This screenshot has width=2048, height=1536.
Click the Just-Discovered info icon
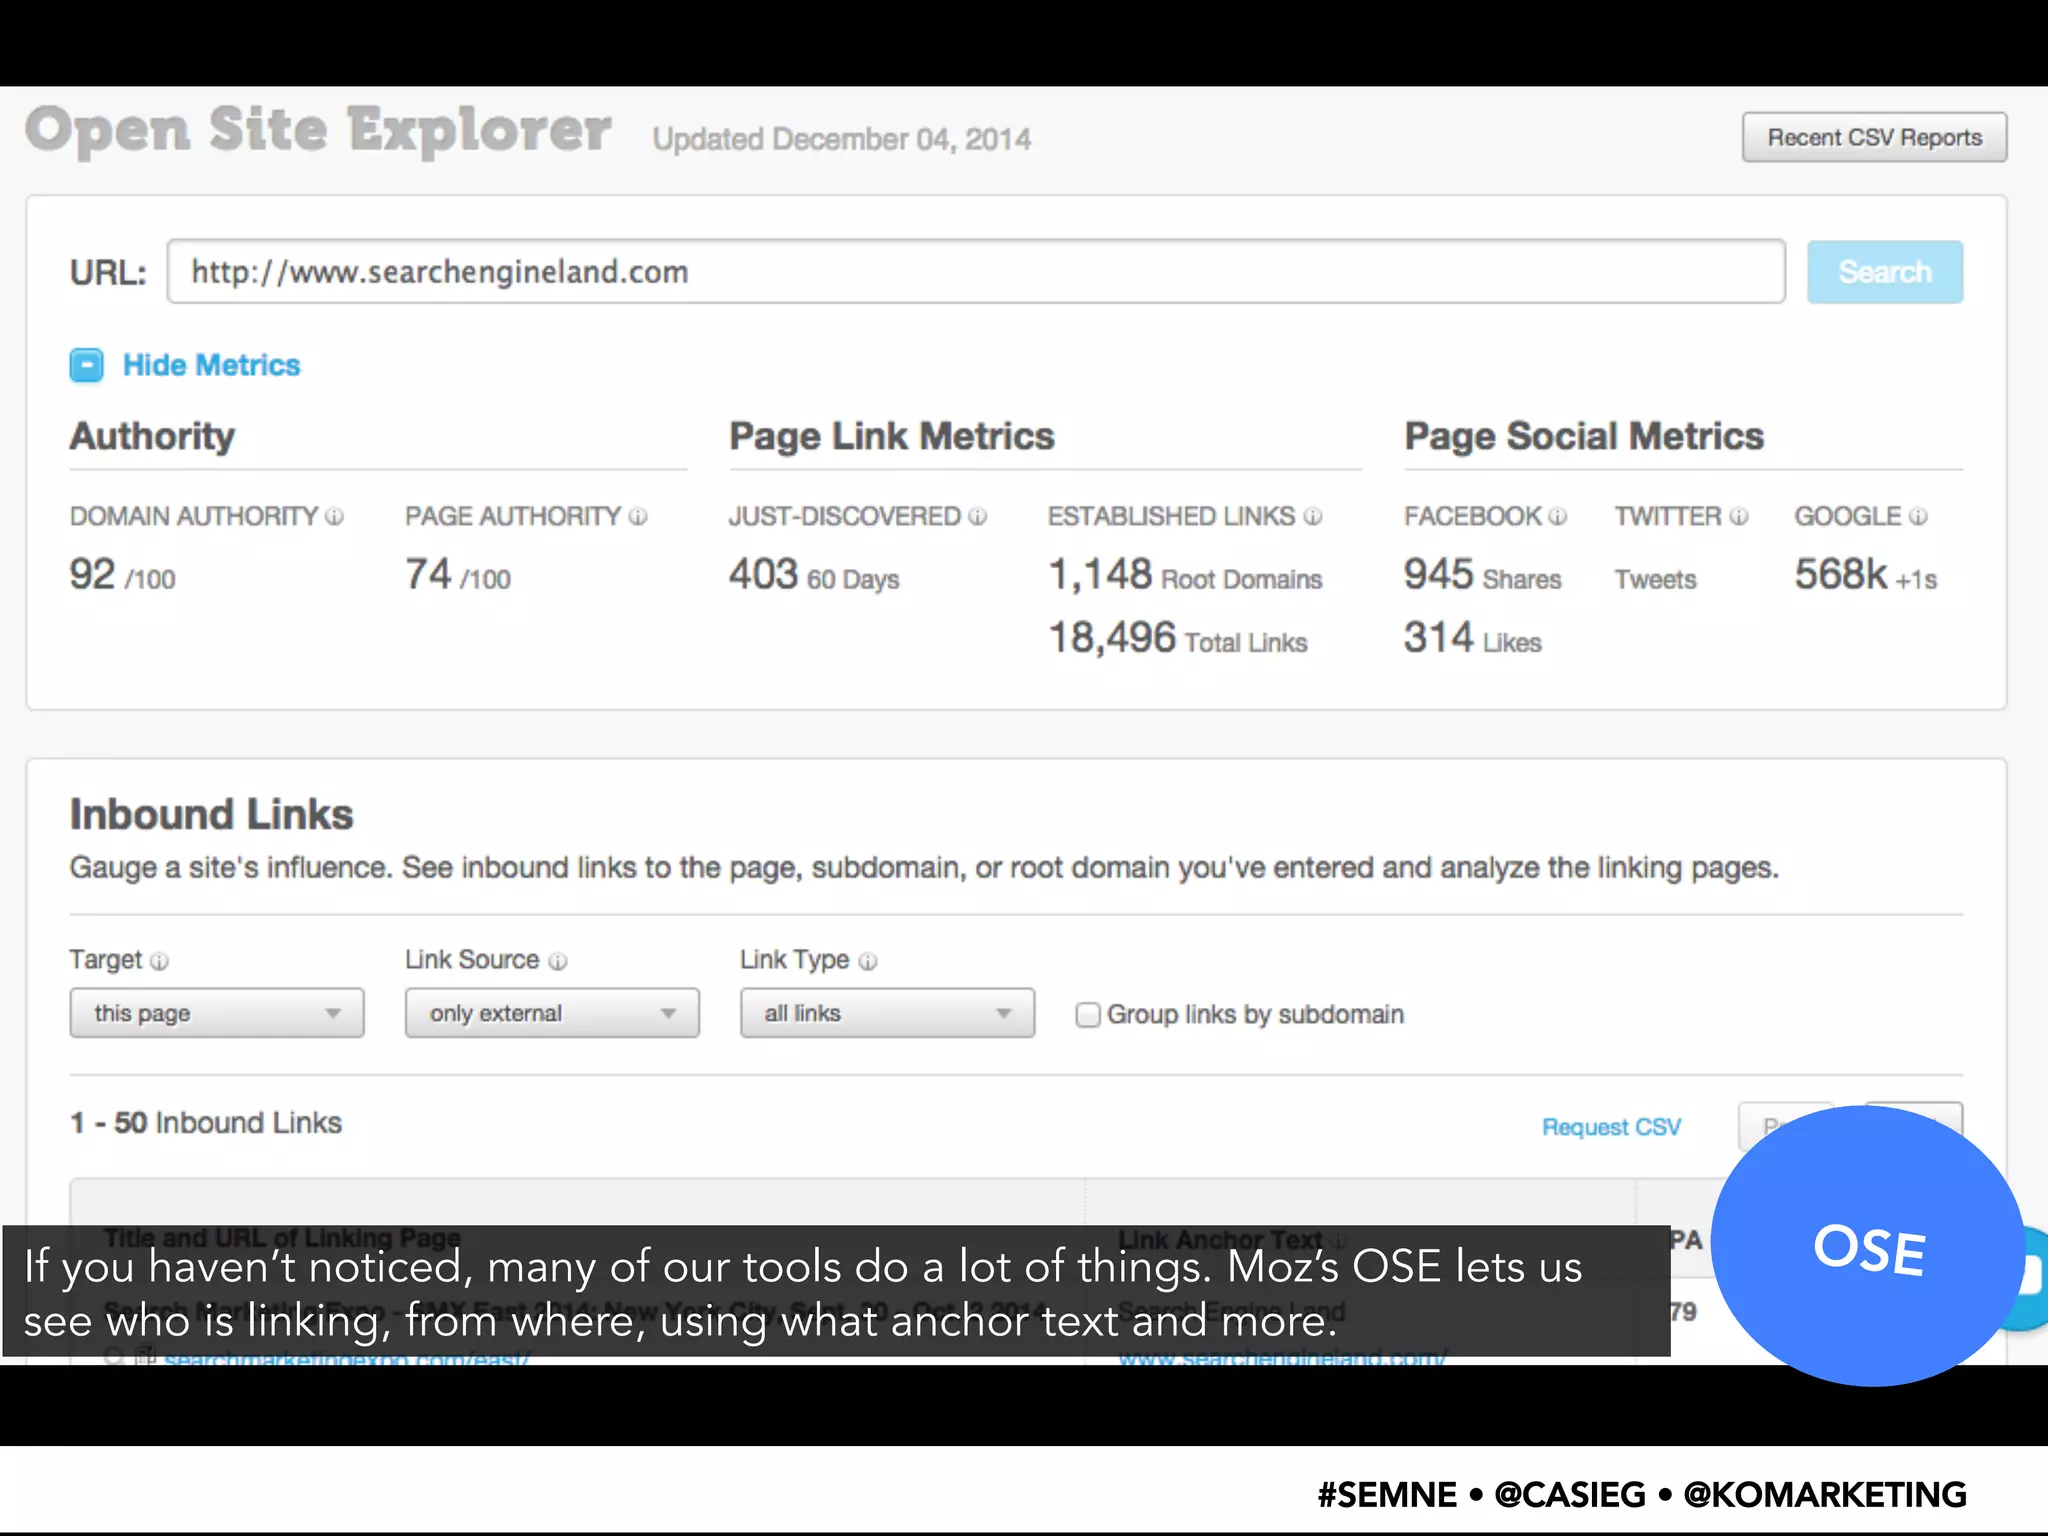(978, 516)
